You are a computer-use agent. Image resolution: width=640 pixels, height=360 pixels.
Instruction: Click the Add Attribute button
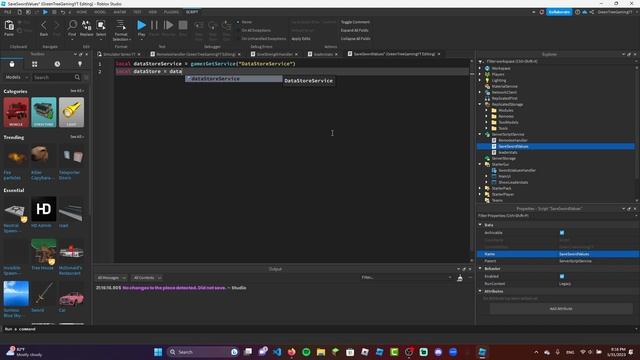pos(561,309)
